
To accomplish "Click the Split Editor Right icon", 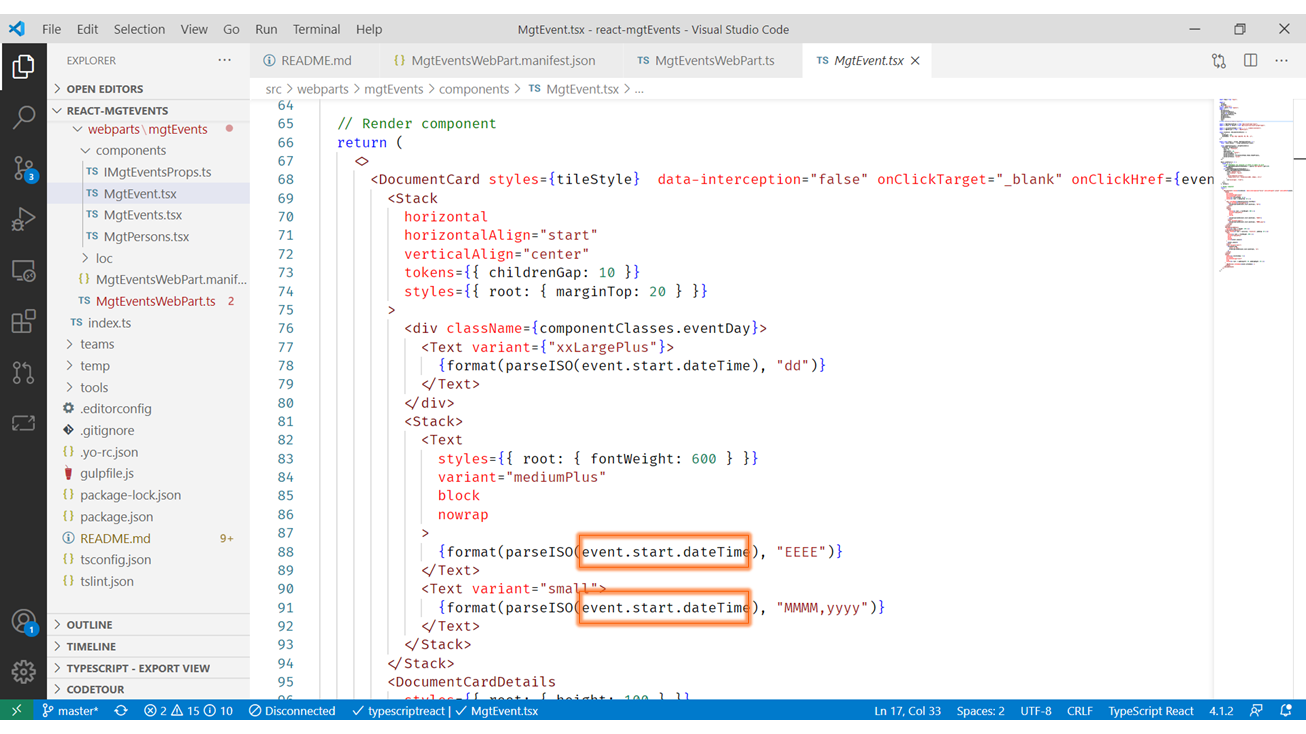I will (1250, 61).
